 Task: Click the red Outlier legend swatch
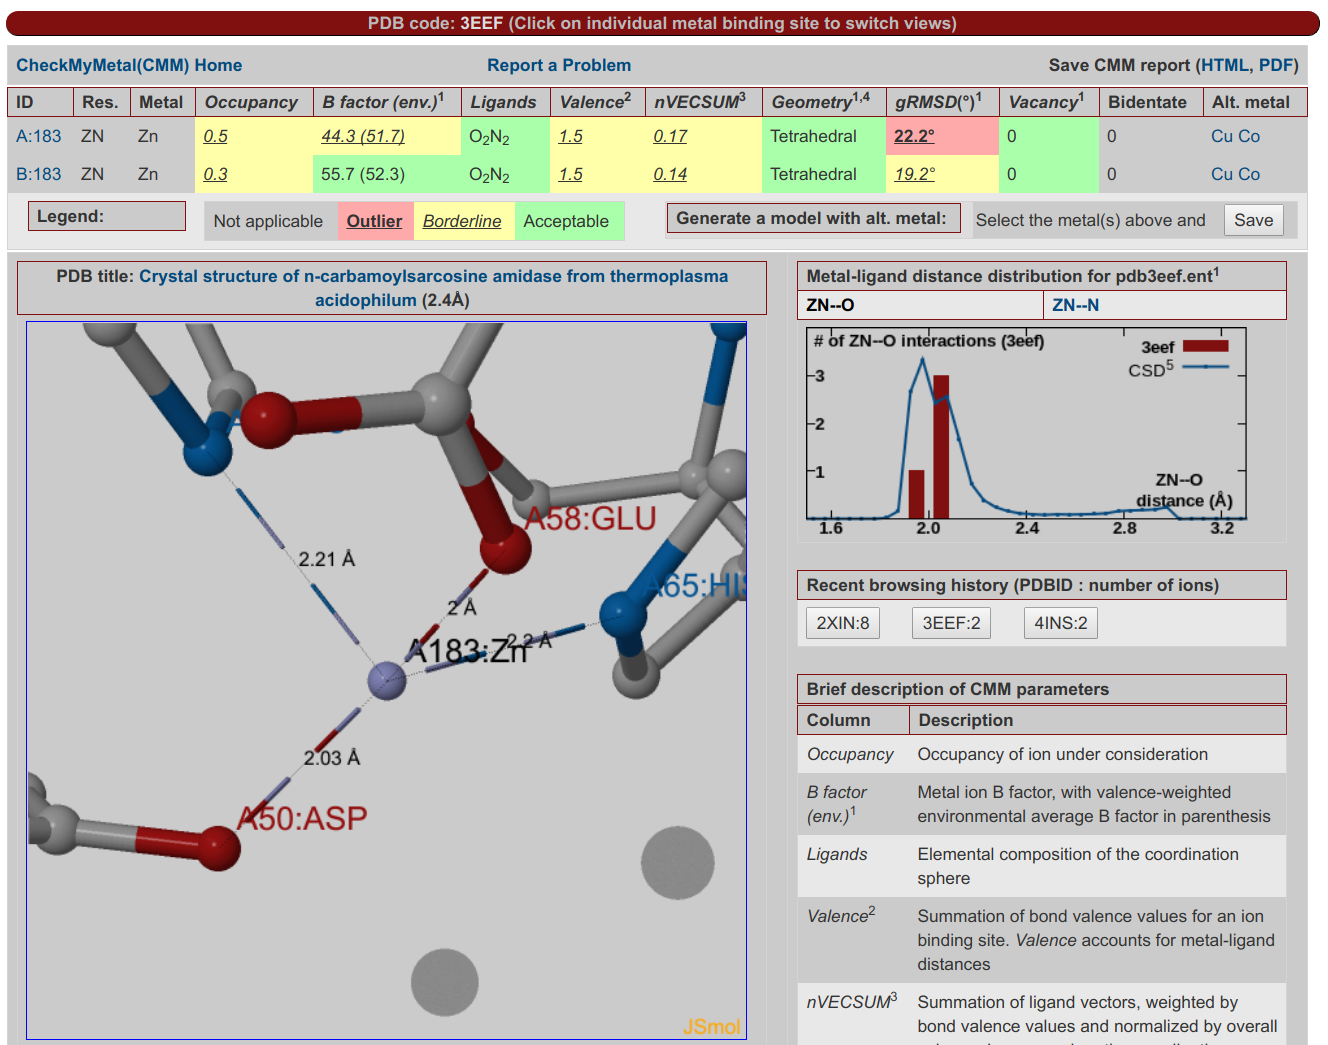point(374,221)
